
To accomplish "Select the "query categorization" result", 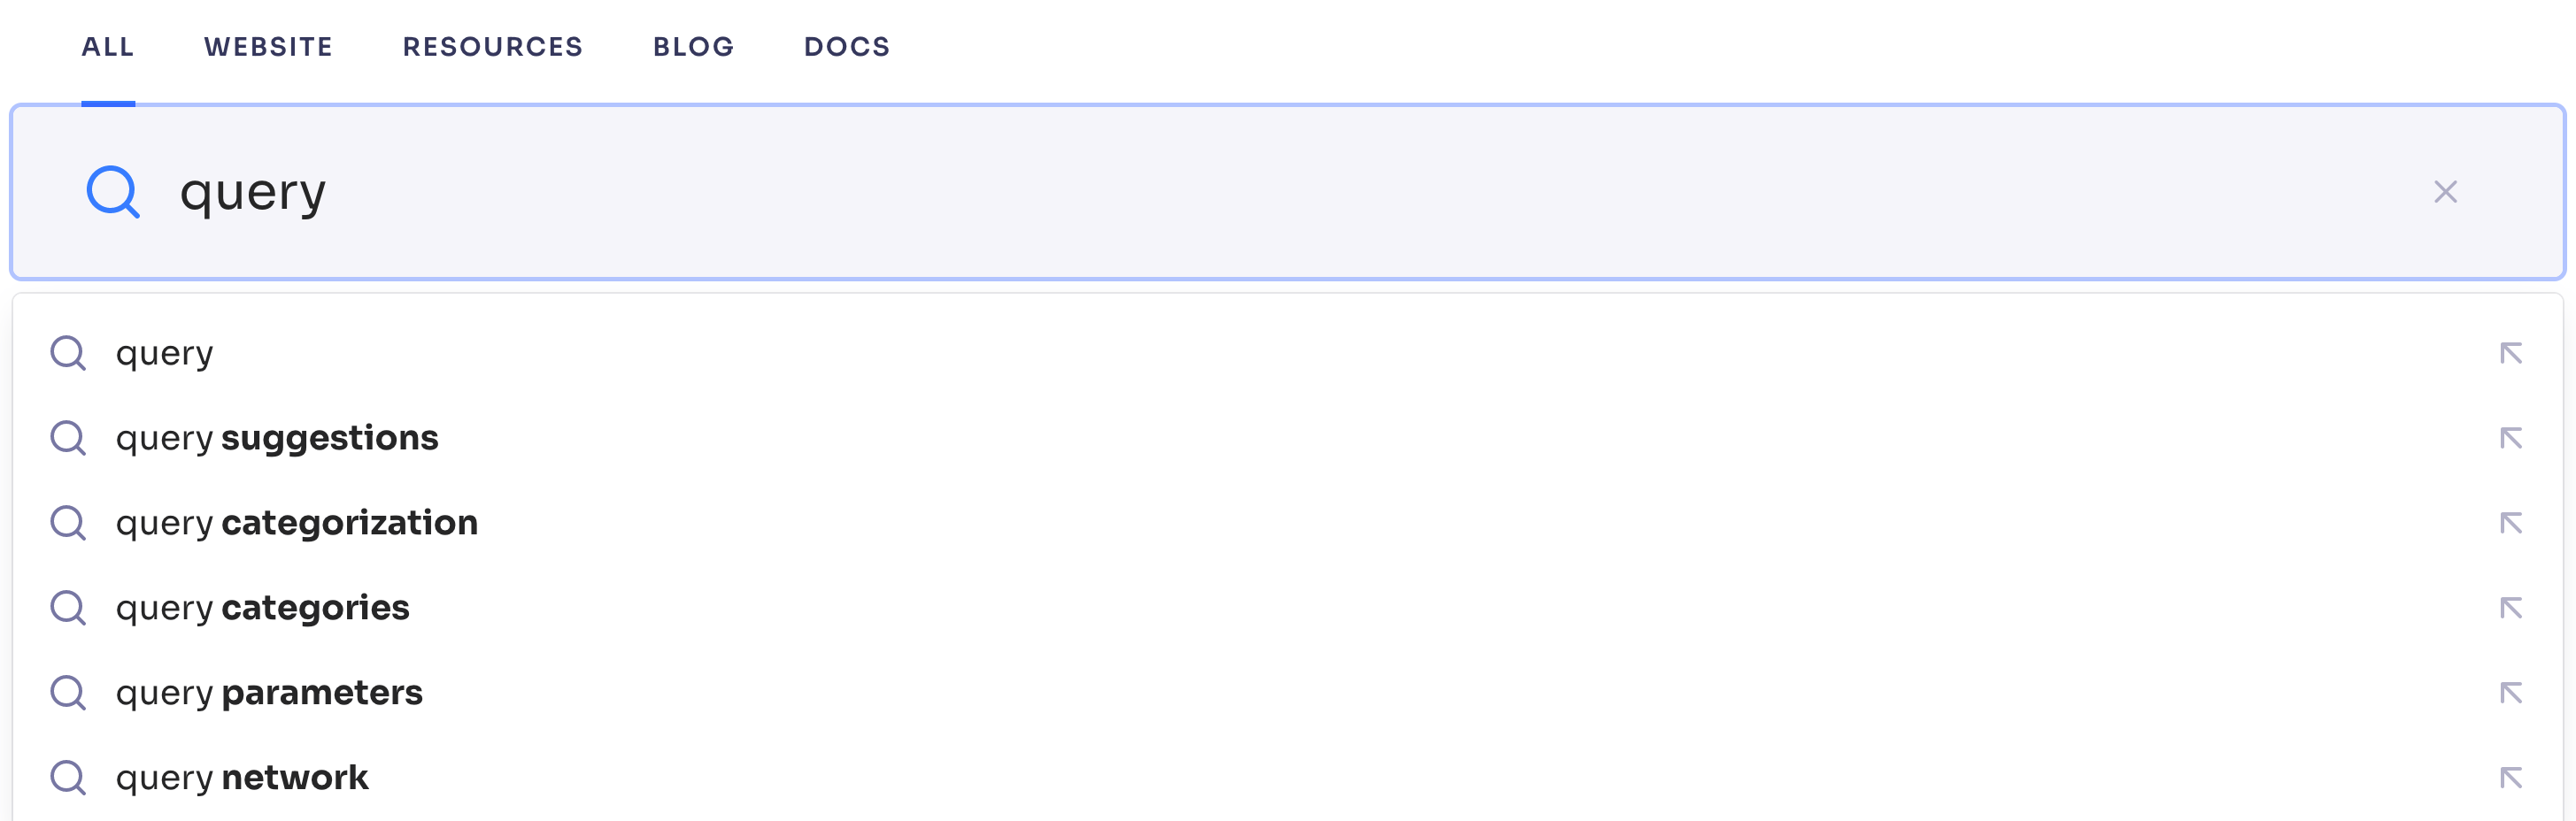I will tap(297, 522).
